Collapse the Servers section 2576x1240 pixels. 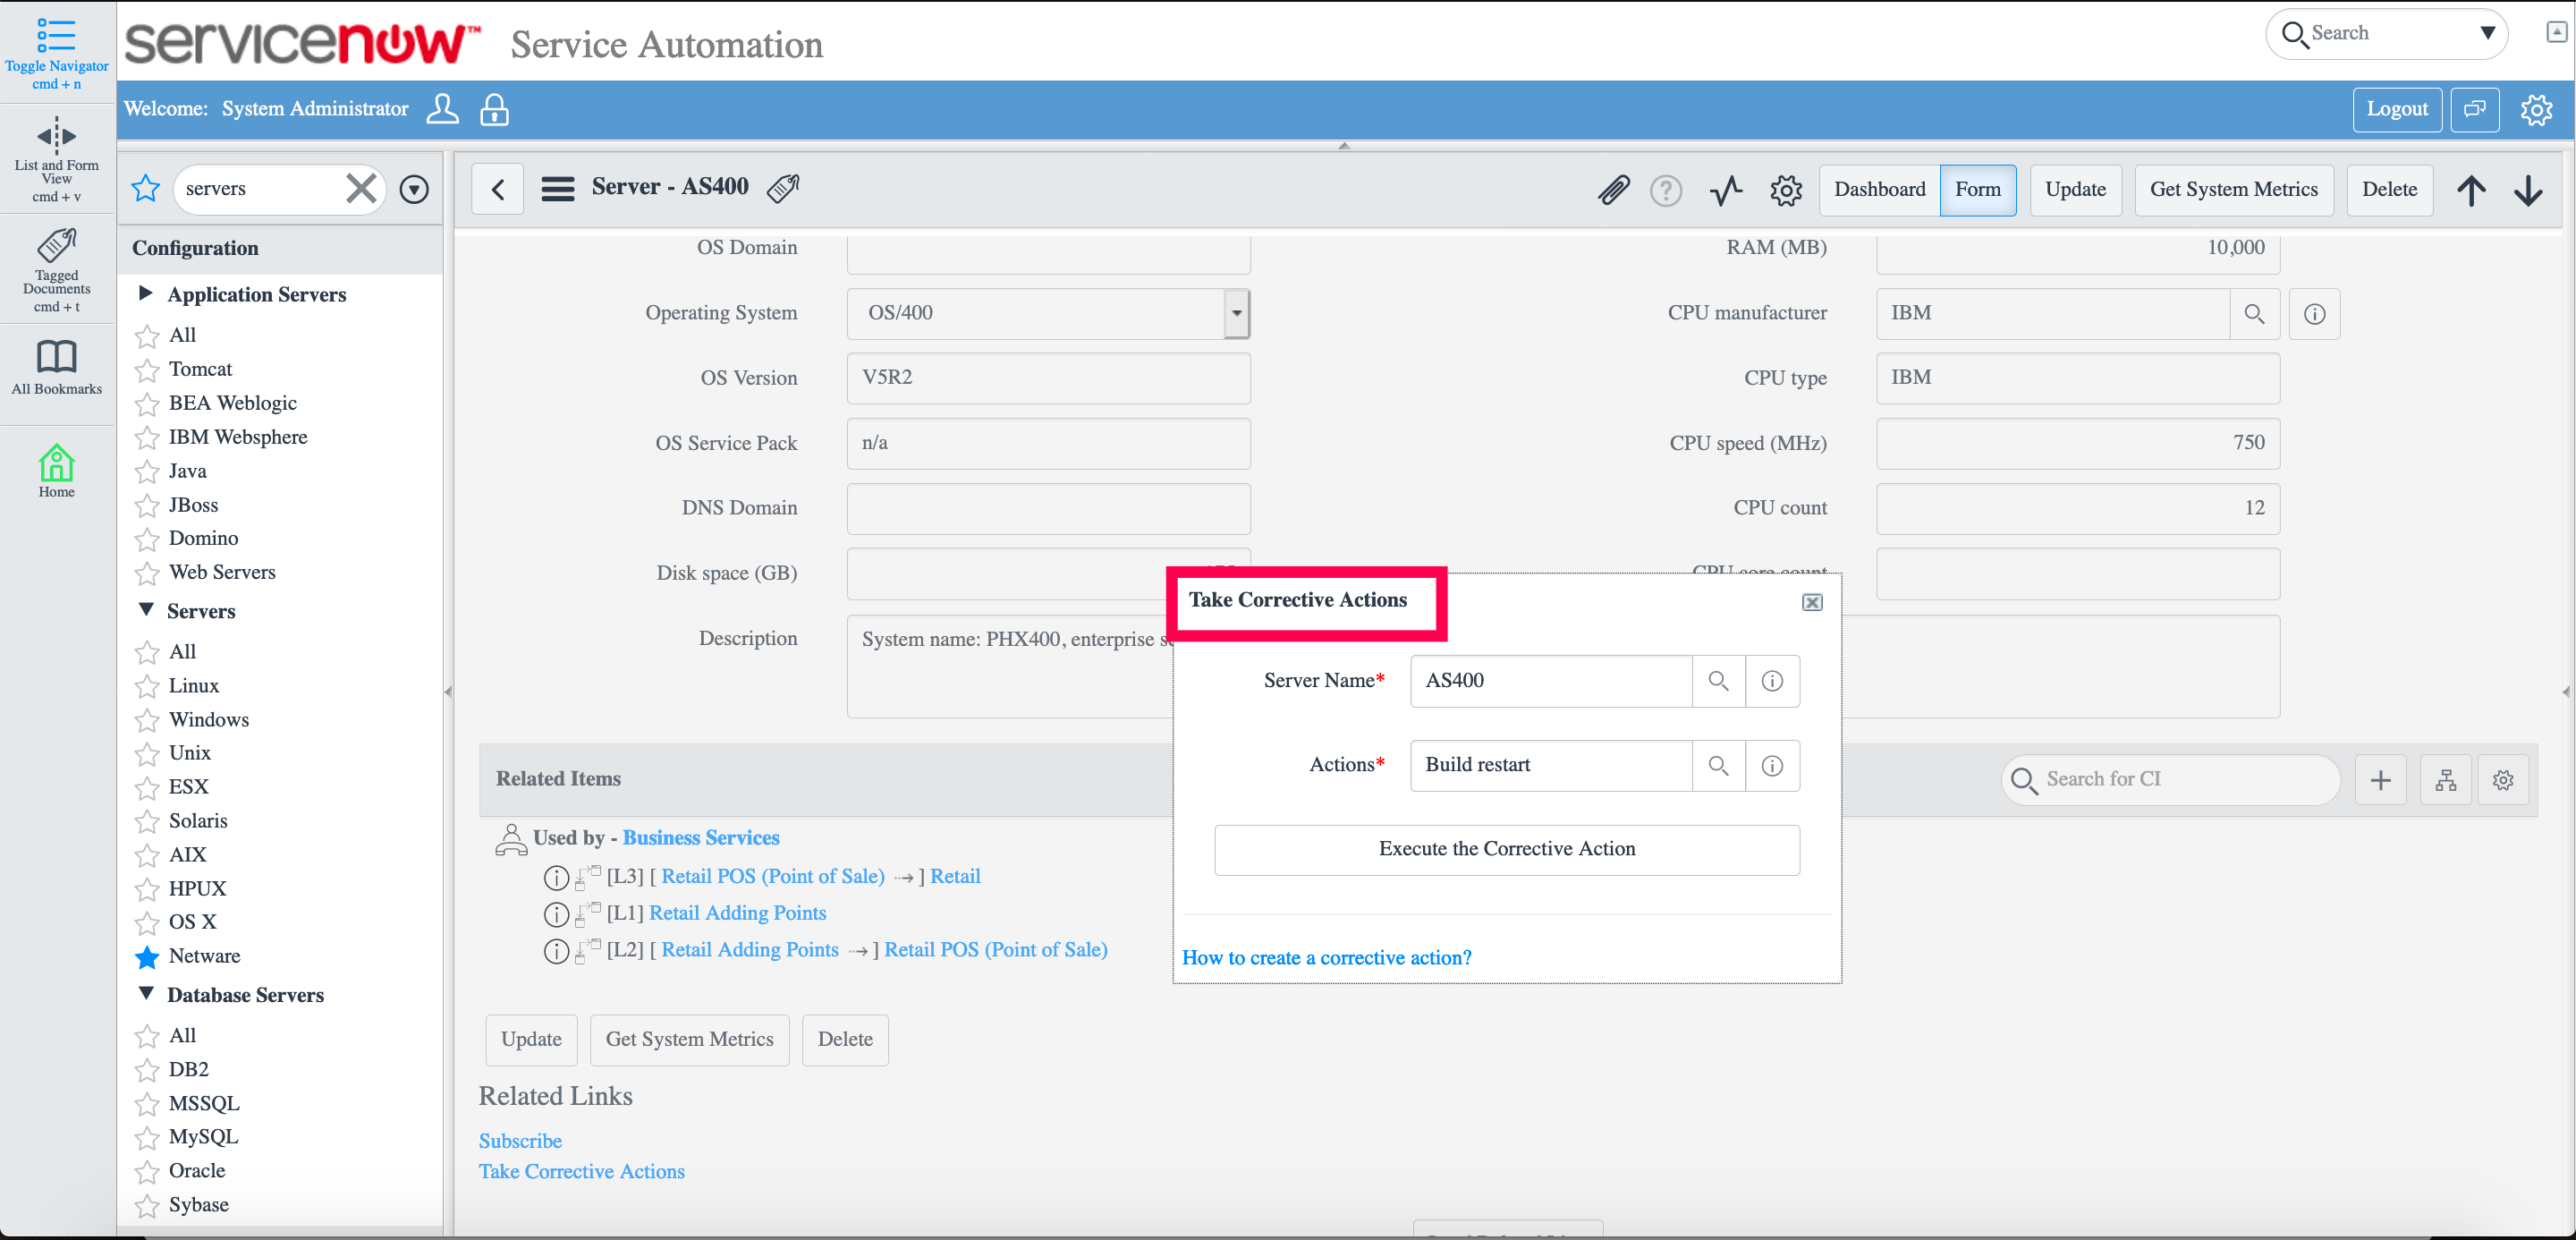147,610
